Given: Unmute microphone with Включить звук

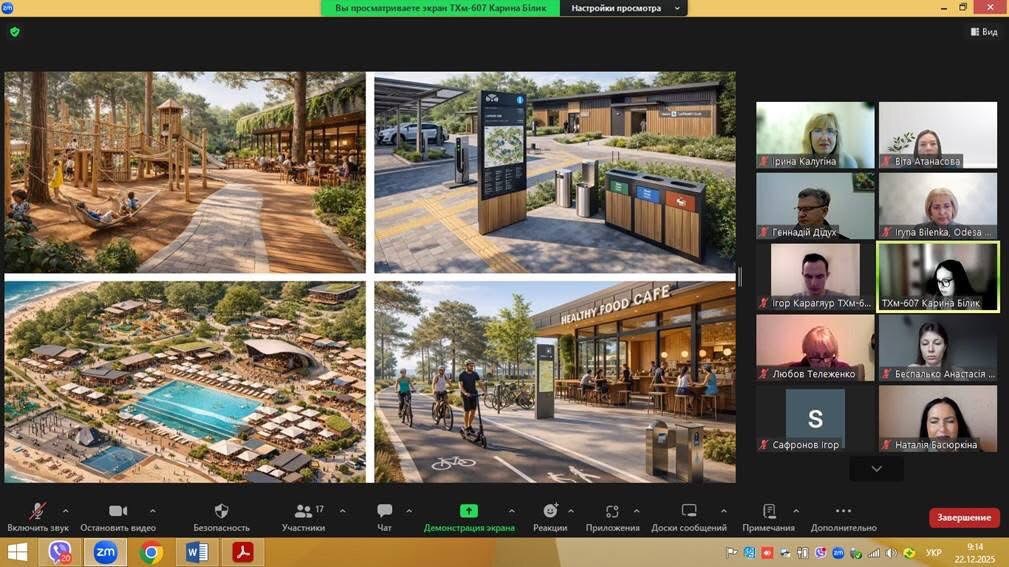Looking at the screenshot, I should (38, 512).
